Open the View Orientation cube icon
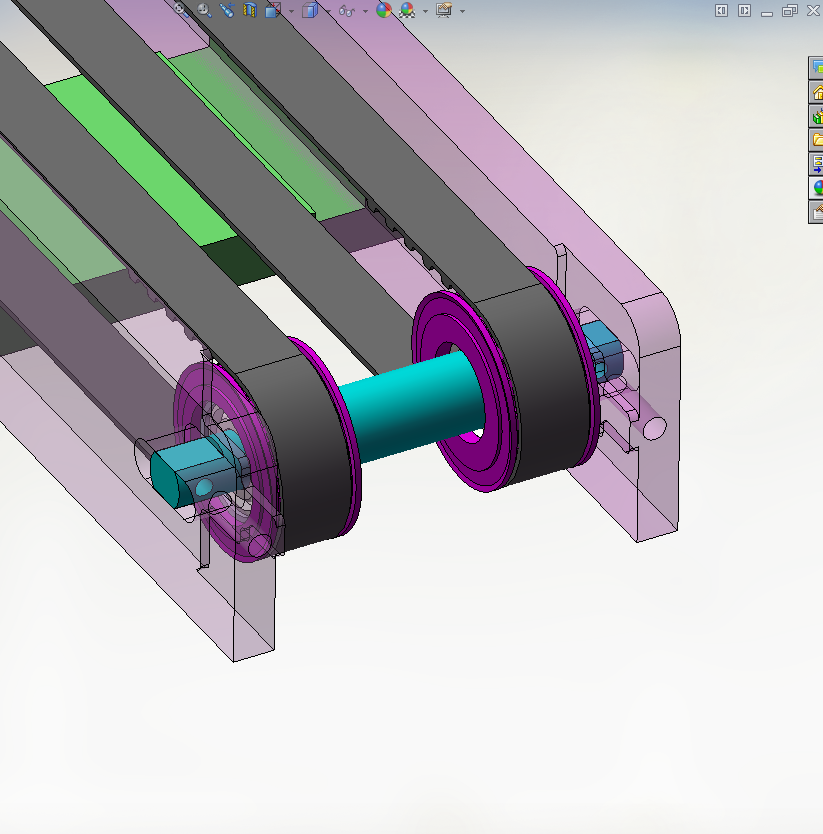 [272, 10]
